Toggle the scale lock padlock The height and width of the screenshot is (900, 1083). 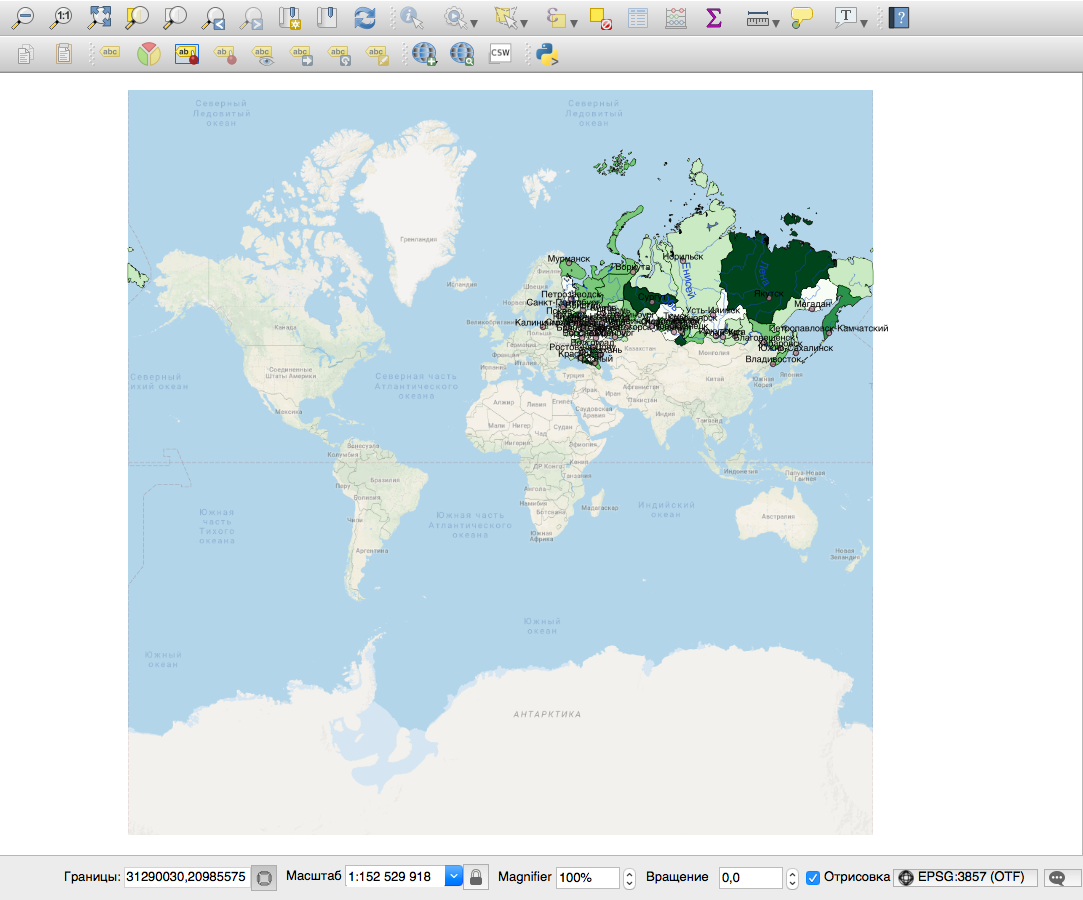point(476,877)
